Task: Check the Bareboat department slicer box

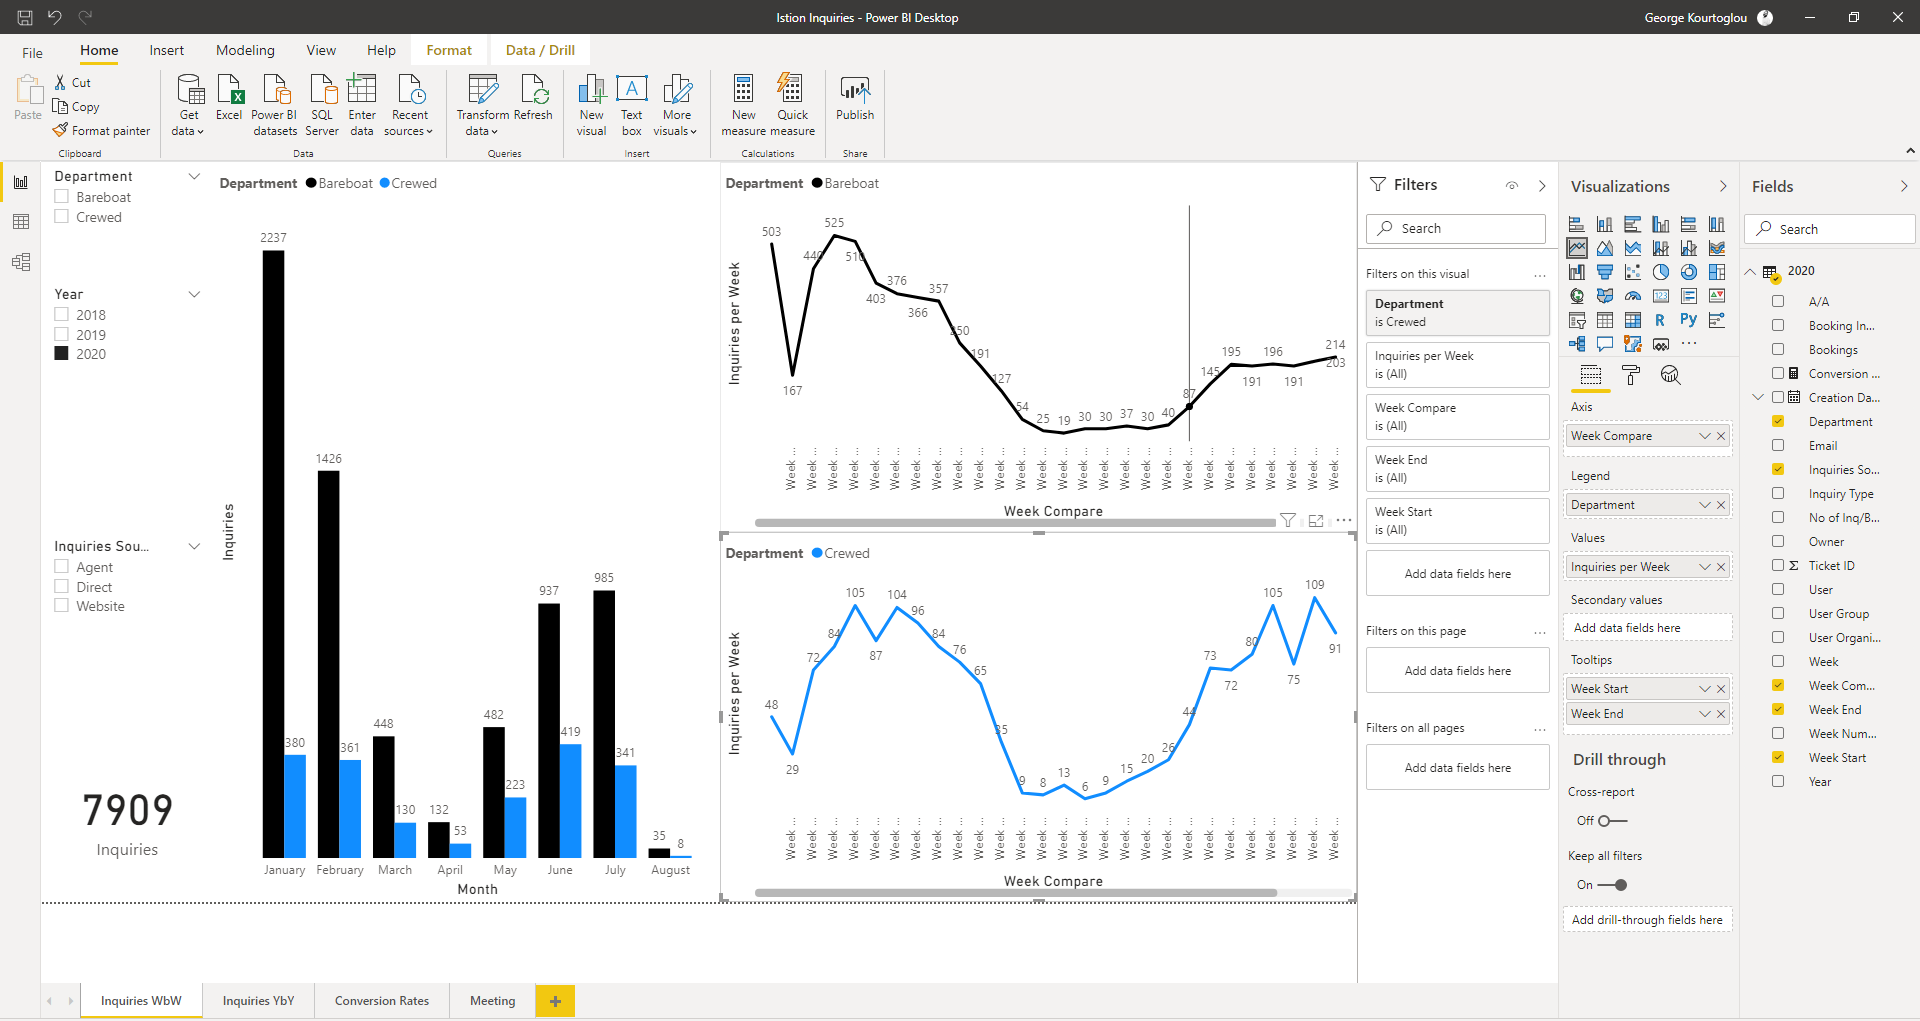Action: click(62, 197)
